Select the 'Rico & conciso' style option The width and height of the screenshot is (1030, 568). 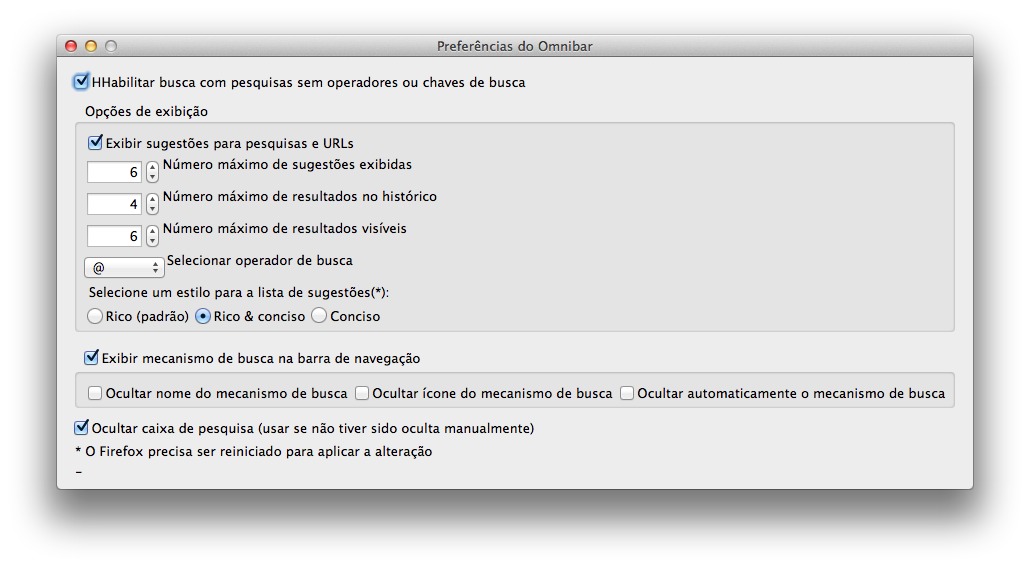(x=202, y=317)
